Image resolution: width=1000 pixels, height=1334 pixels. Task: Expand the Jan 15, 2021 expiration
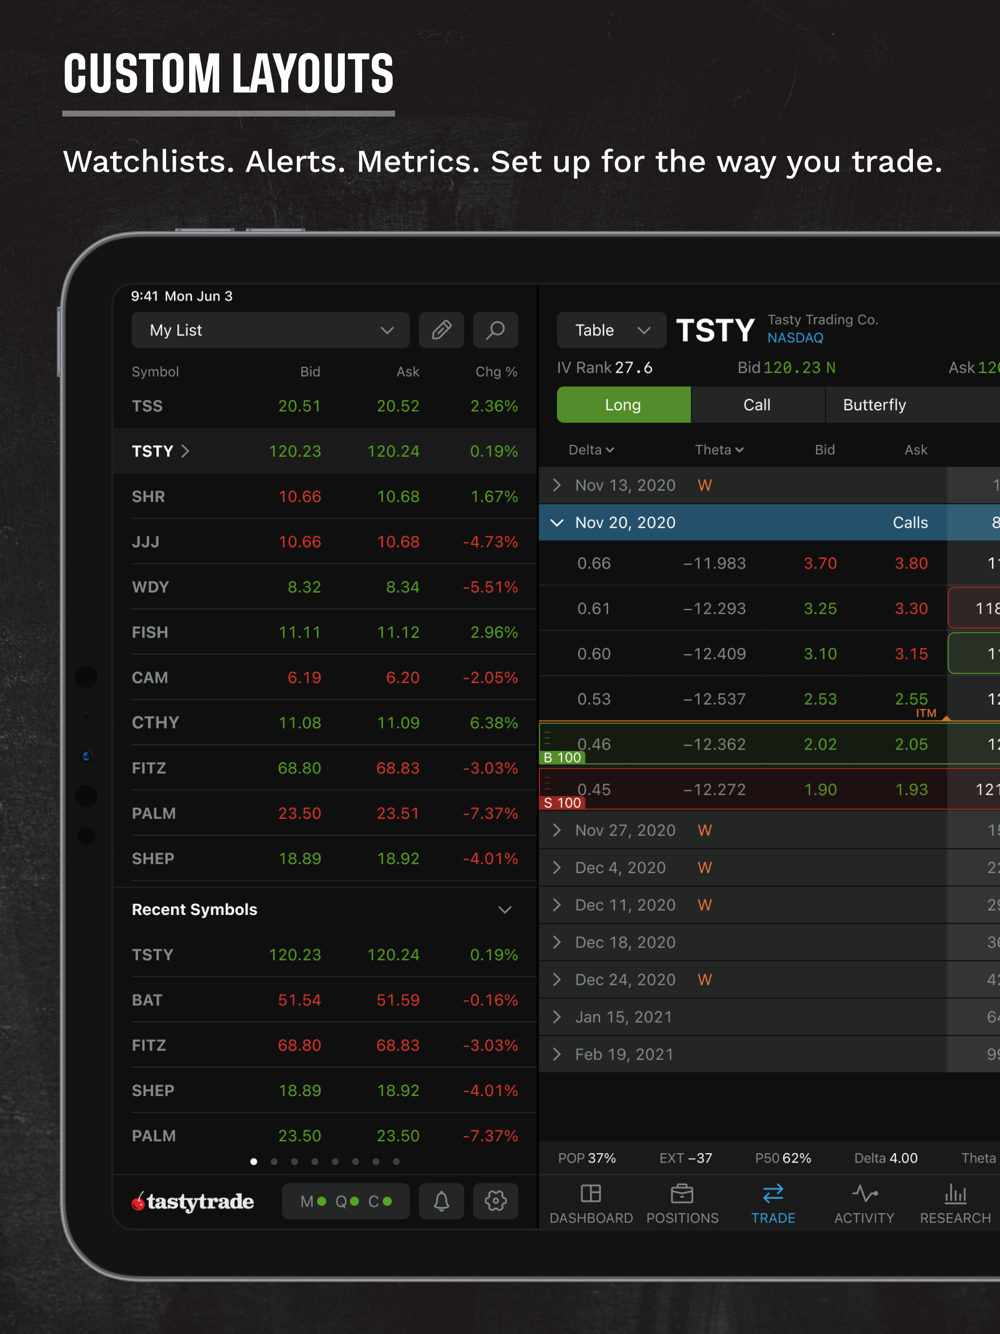[x=557, y=1017]
